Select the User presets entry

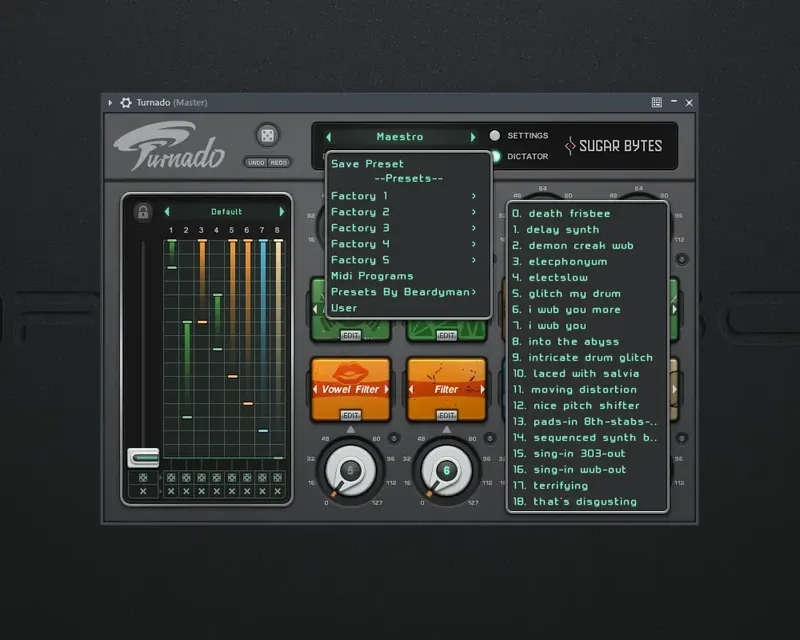click(408, 308)
